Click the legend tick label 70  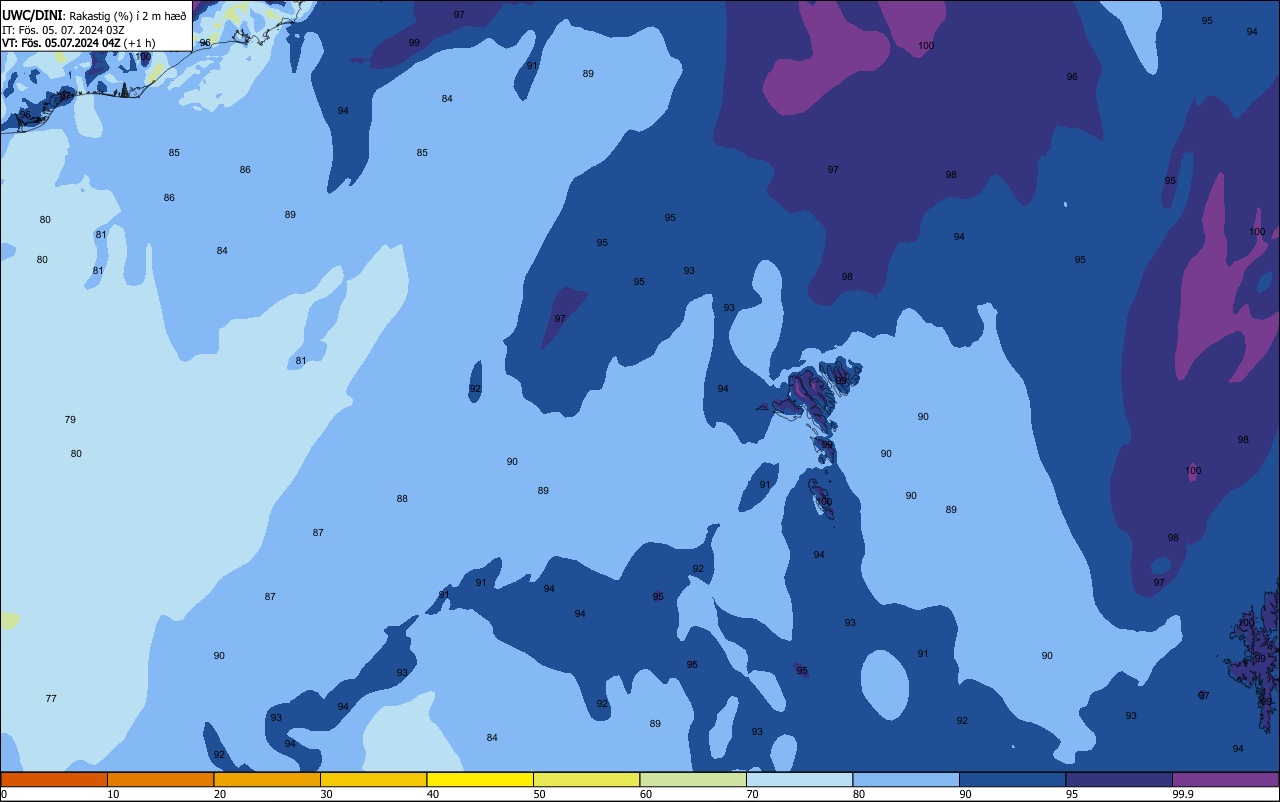[x=752, y=794]
